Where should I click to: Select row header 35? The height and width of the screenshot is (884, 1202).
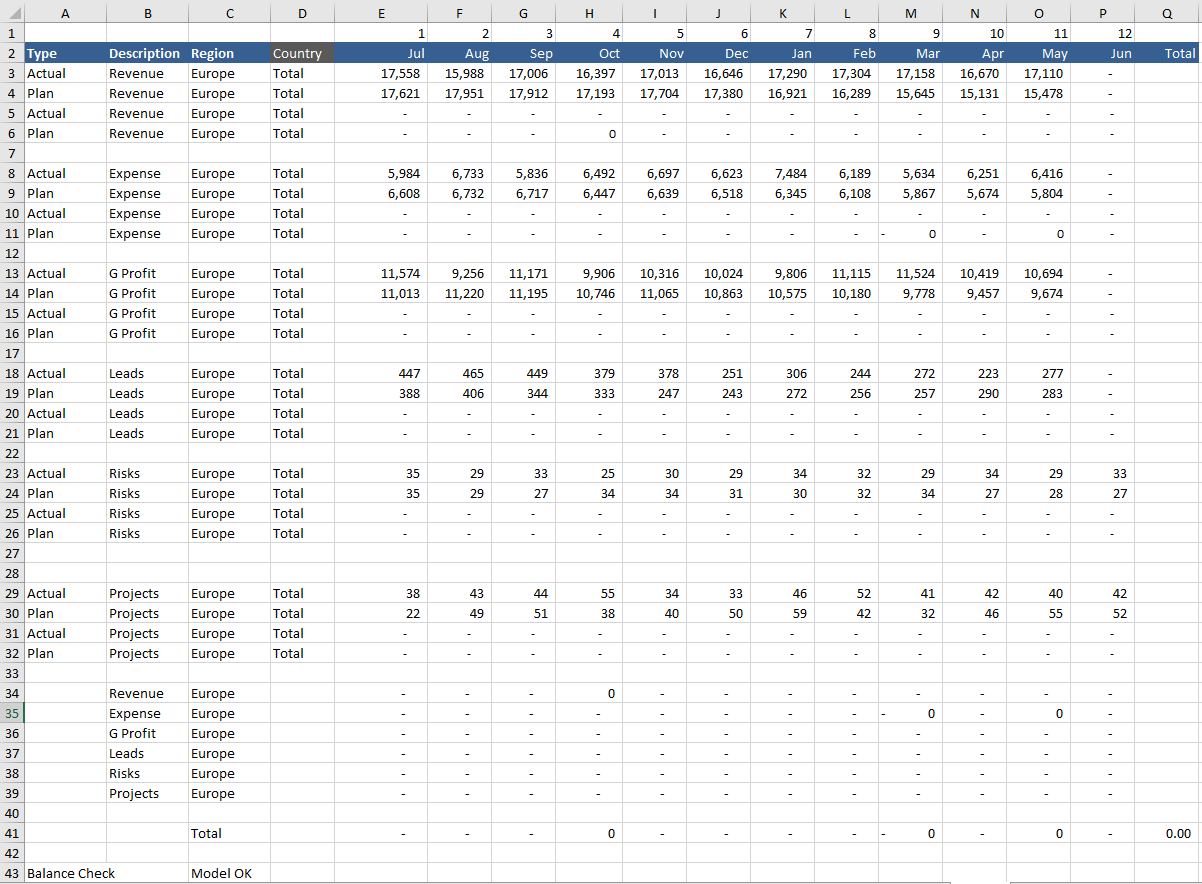tap(12, 713)
